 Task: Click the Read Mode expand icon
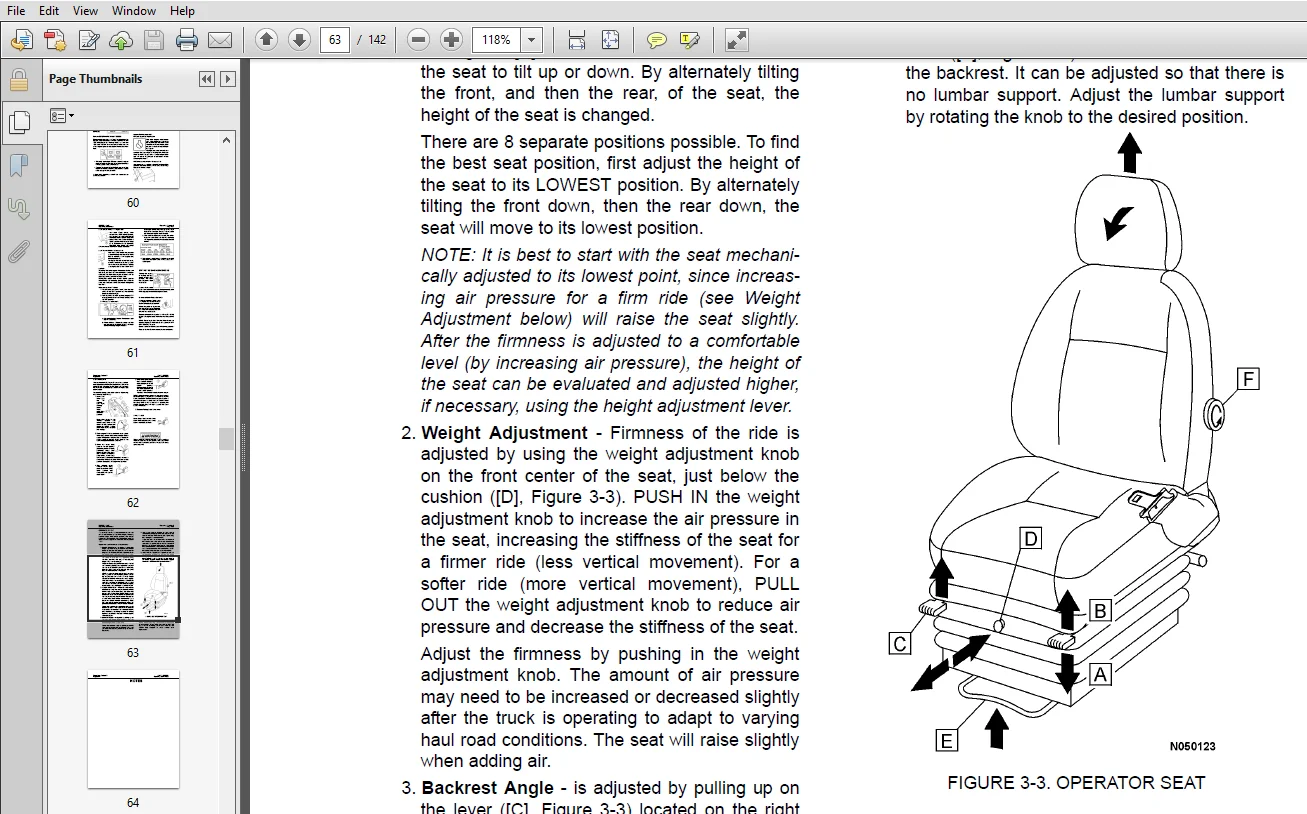tap(736, 40)
